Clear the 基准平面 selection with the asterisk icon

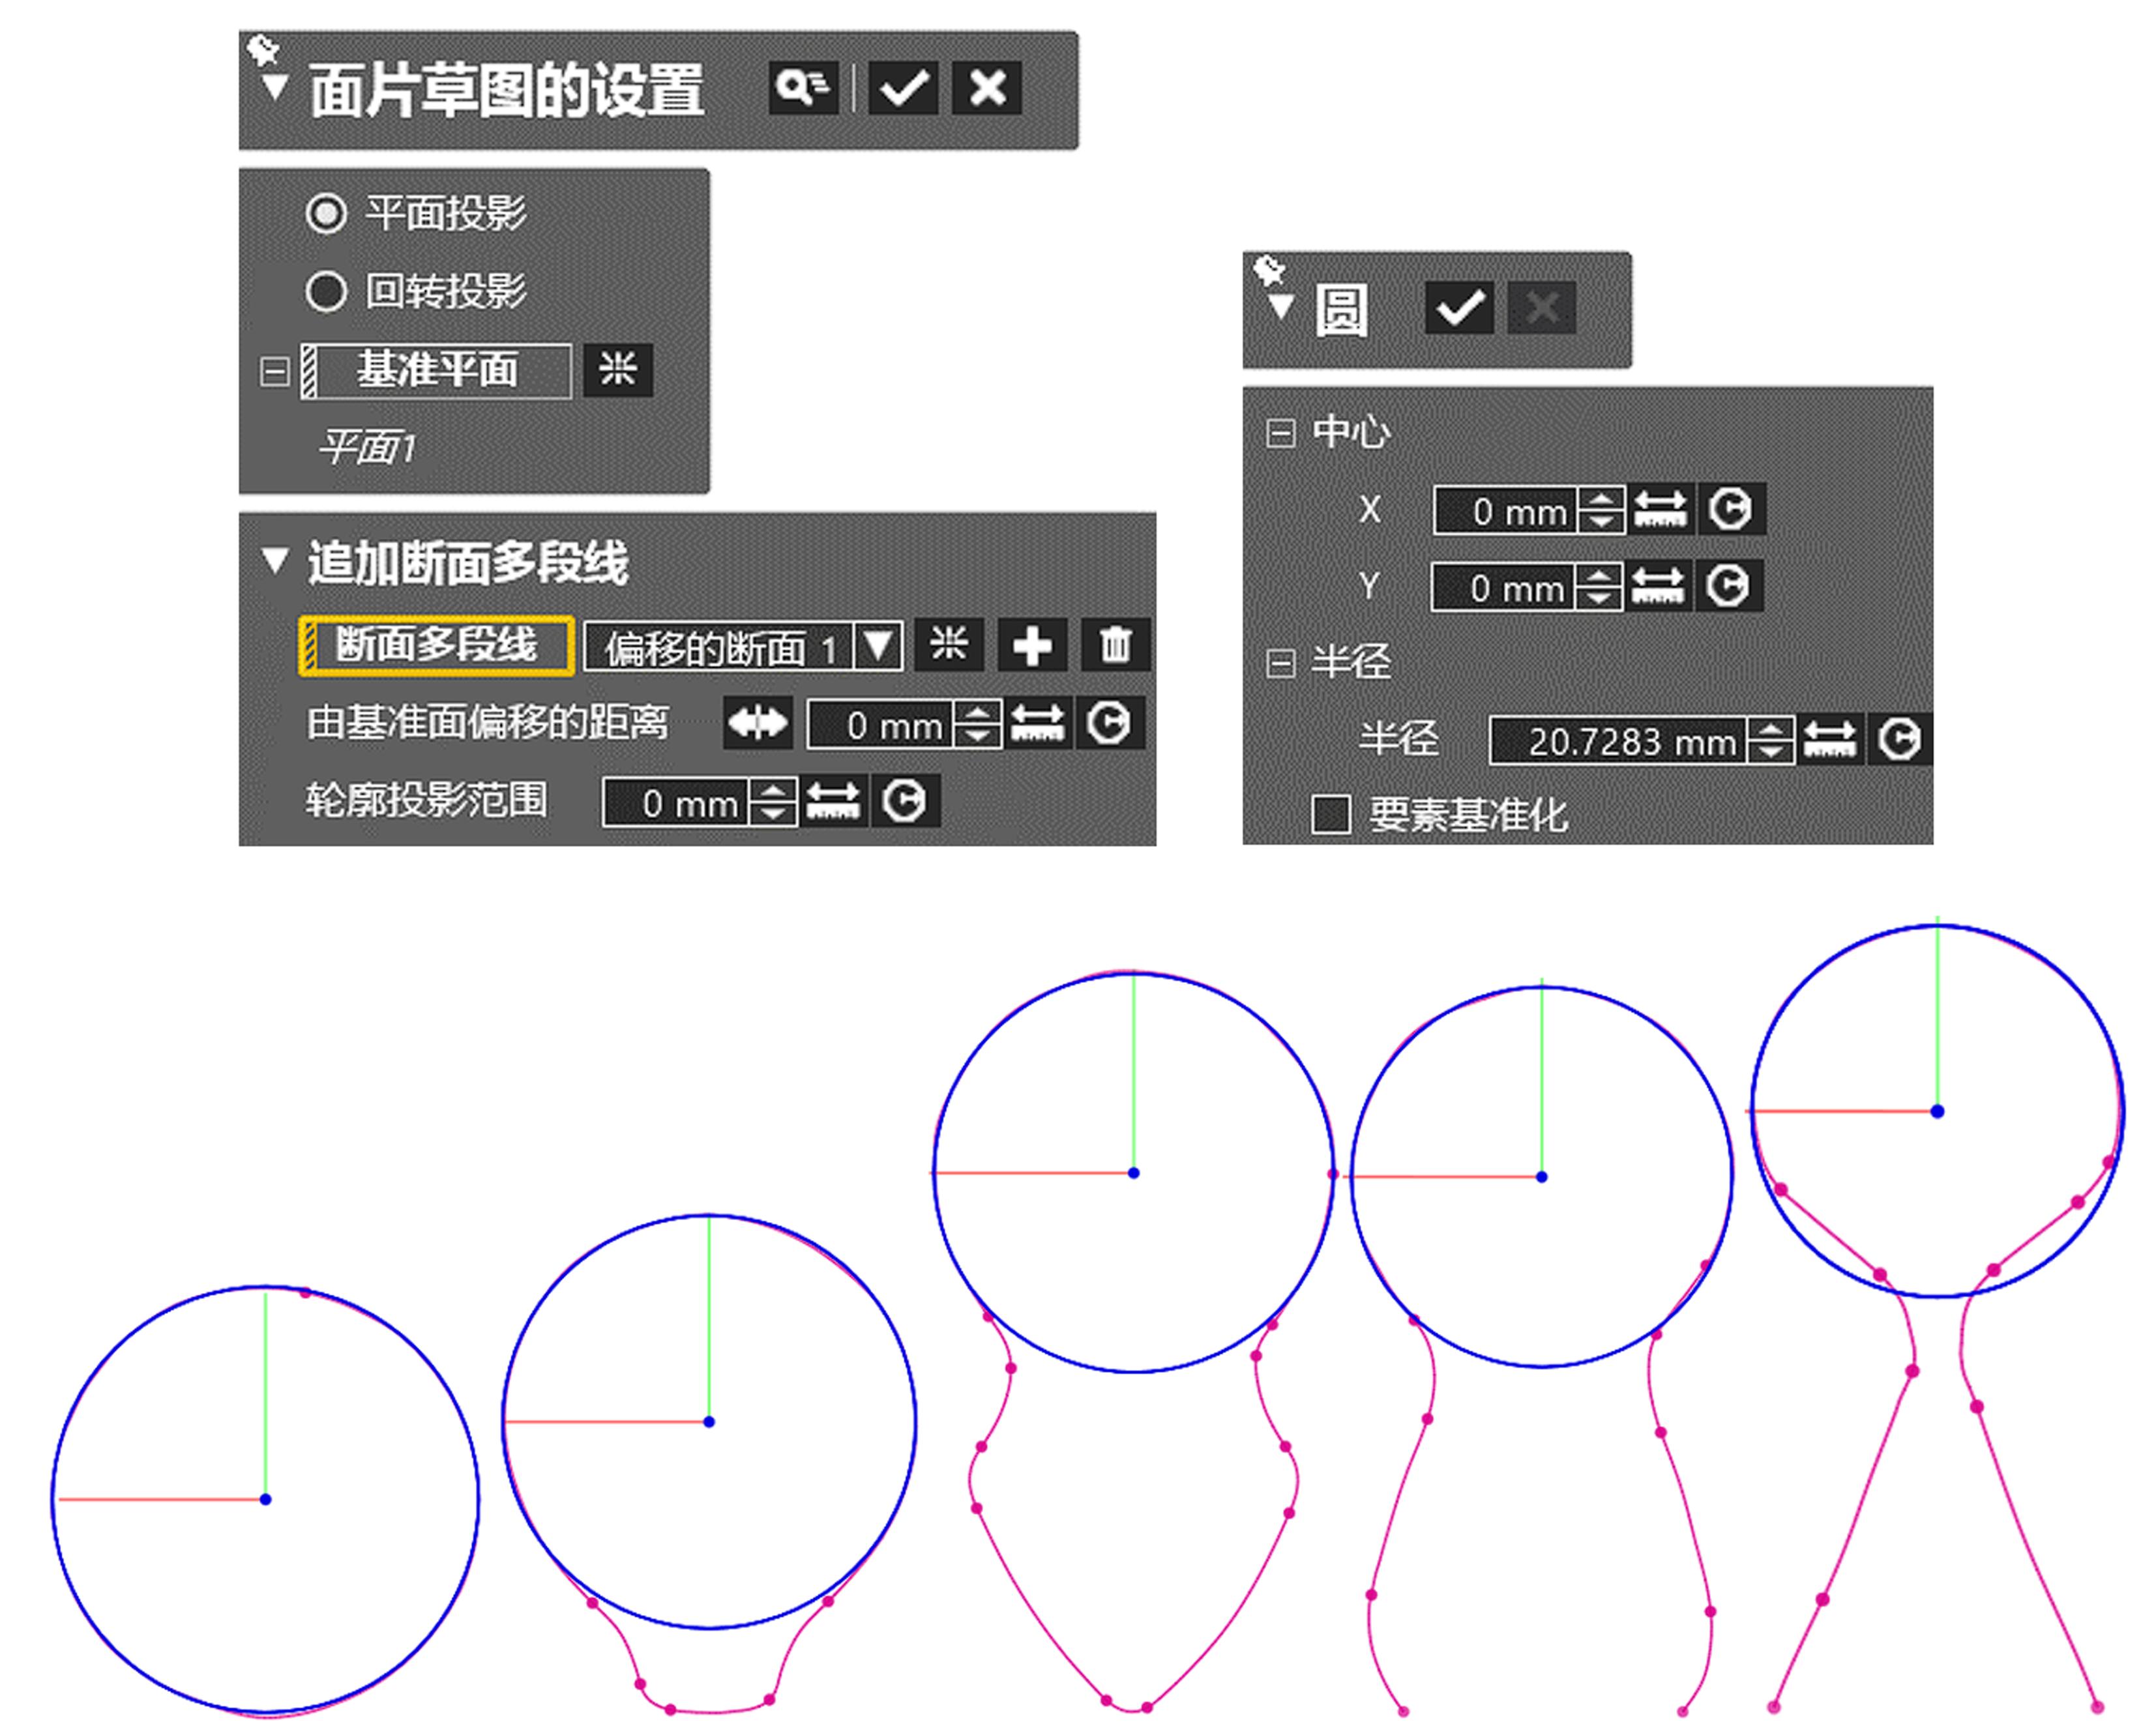click(x=618, y=371)
